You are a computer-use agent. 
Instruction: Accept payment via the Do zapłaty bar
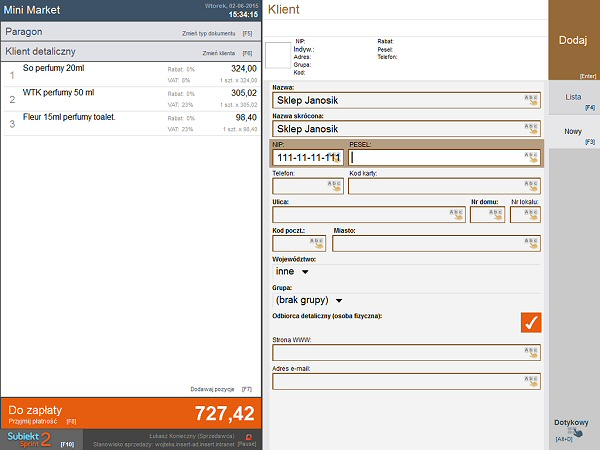pyautogui.click(x=130, y=414)
